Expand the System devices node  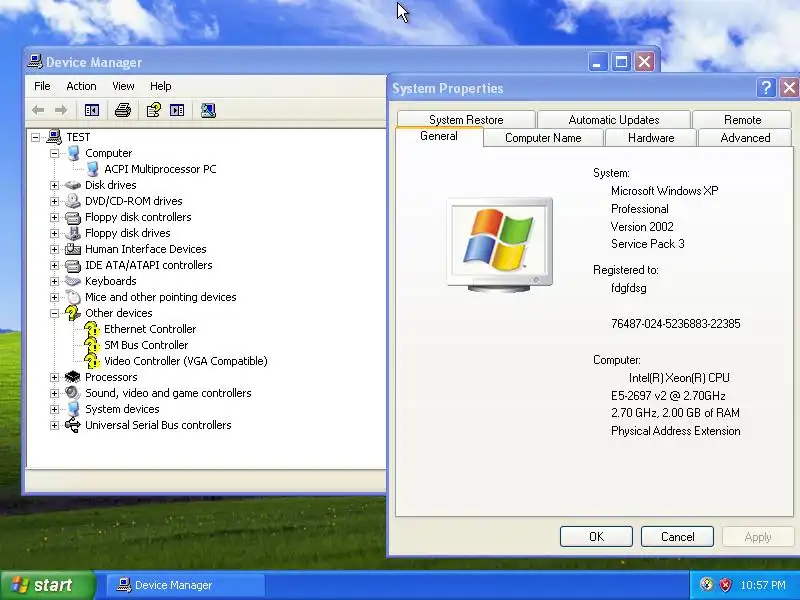coord(54,409)
